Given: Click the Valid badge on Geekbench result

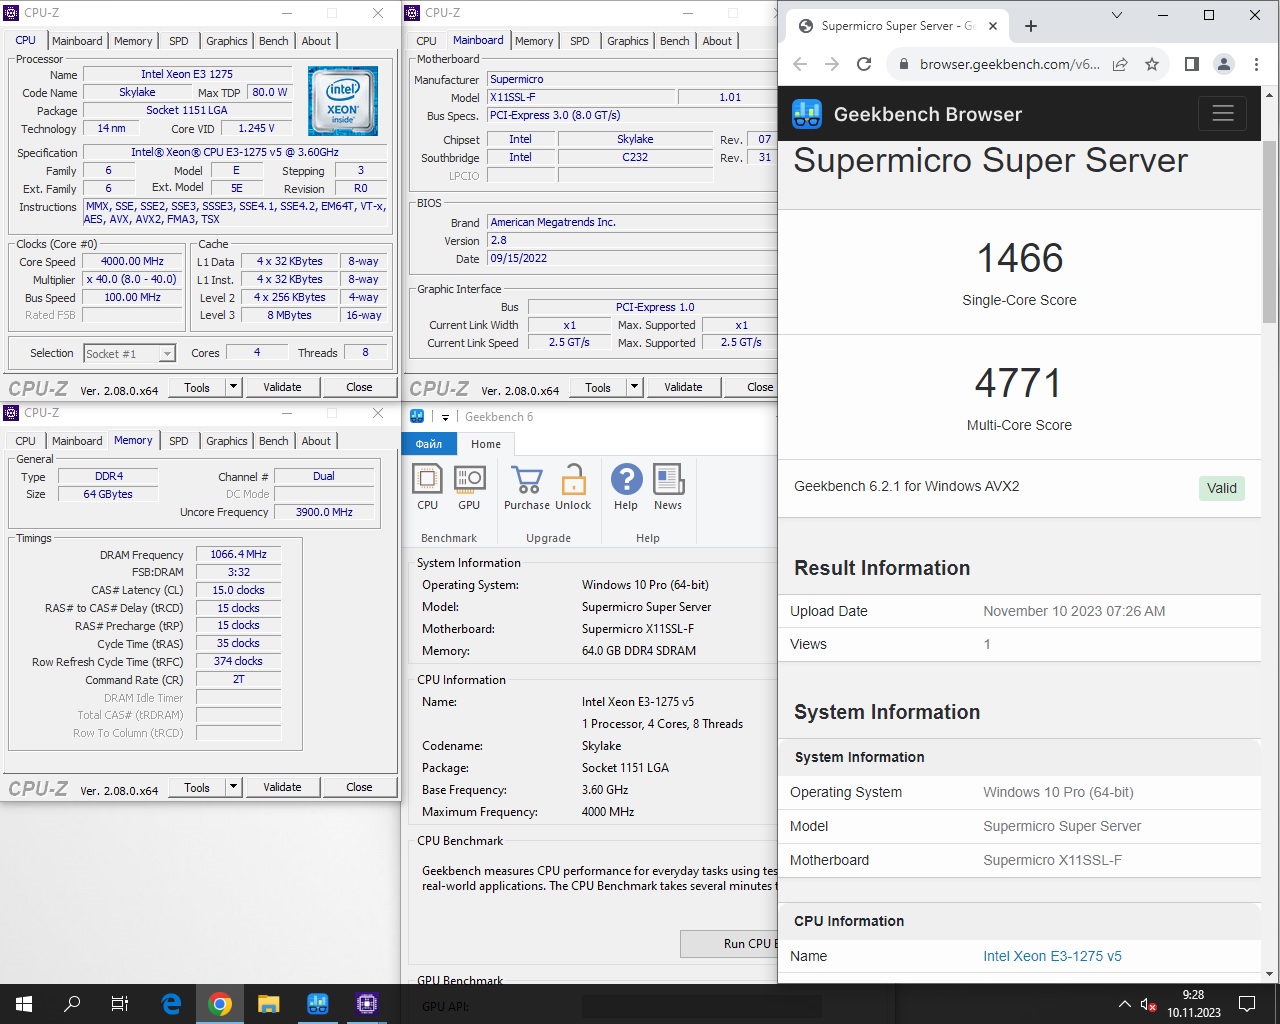Looking at the screenshot, I should point(1221,488).
